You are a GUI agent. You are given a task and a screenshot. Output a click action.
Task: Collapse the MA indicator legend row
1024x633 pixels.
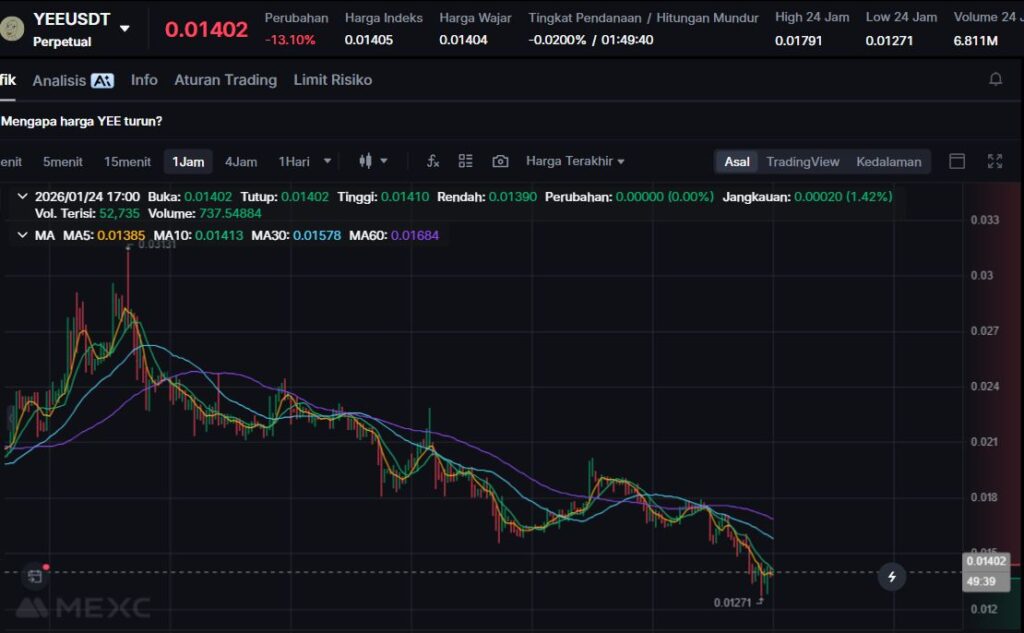(22, 235)
